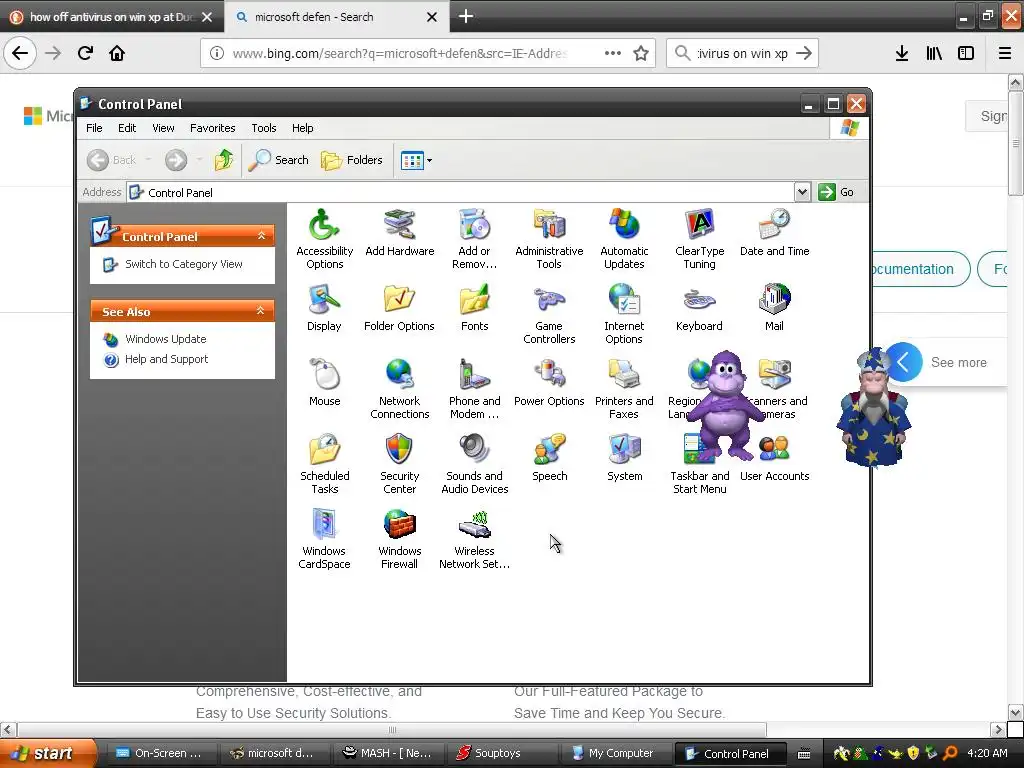Open a new Firefox tab
The height and width of the screenshot is (768, 1024).
pos(466,16)
